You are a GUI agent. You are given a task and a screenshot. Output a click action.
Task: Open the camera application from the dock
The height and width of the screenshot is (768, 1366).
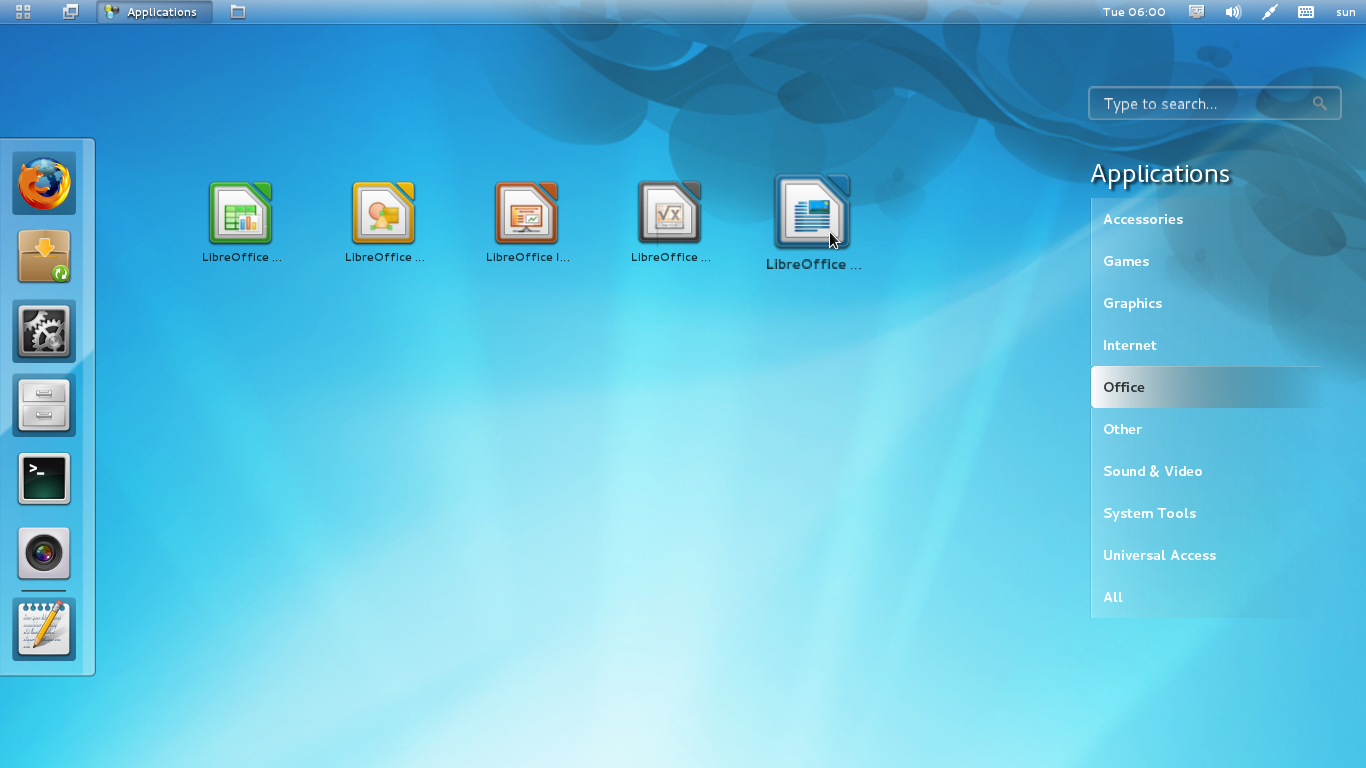(x=44, y=552)
